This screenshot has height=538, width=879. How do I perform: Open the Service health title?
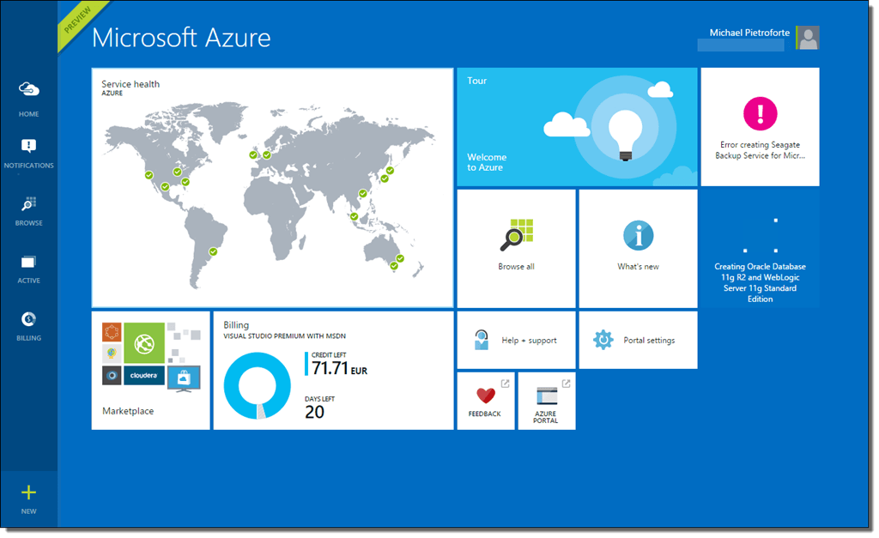coord(131,84)
